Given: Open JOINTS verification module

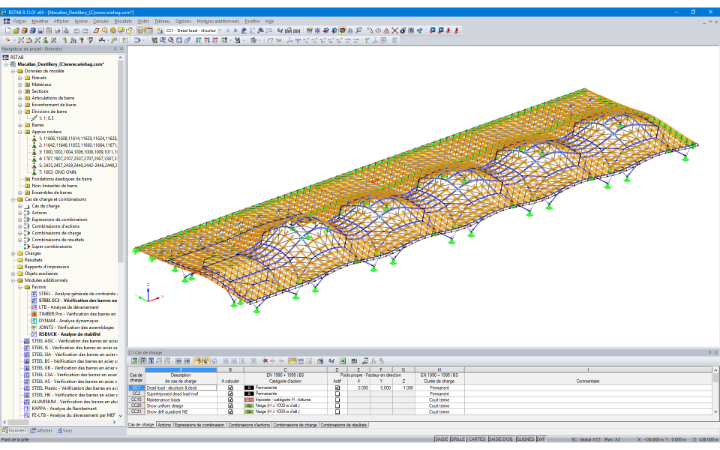Looking at the screenshot, I should pos(72,327).
